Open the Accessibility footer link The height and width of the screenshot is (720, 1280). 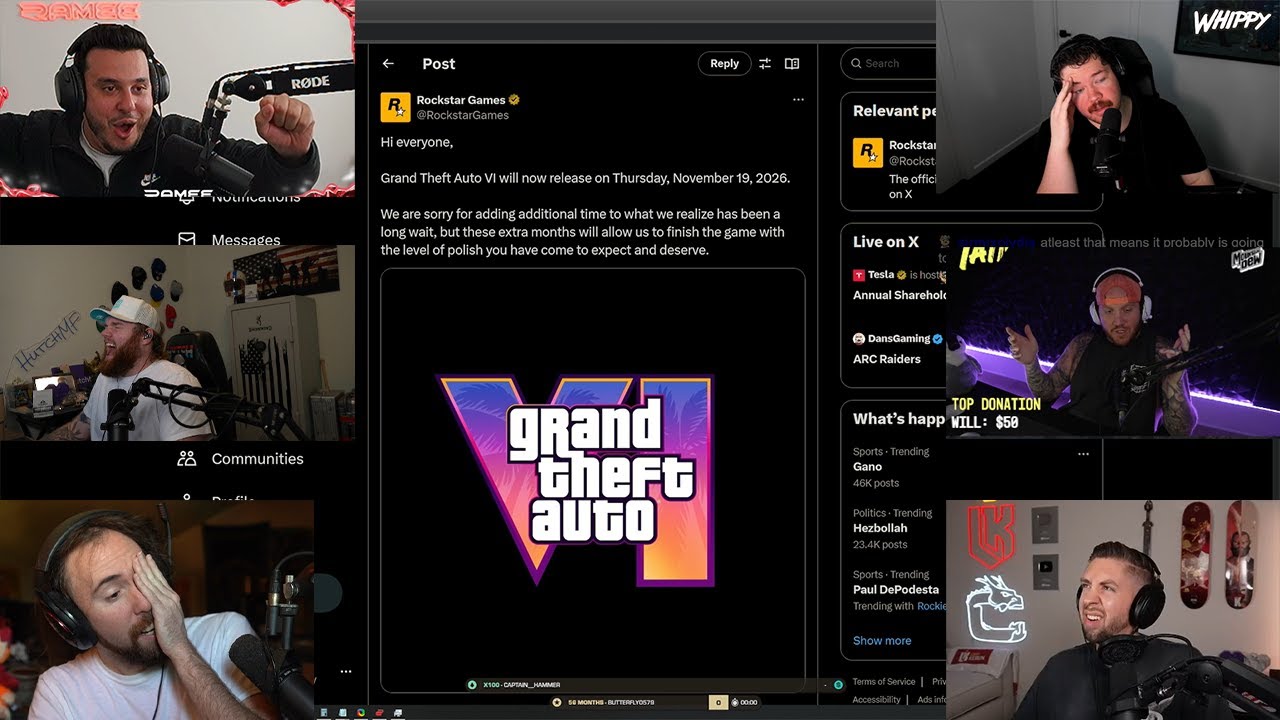(x=877, y=700)
